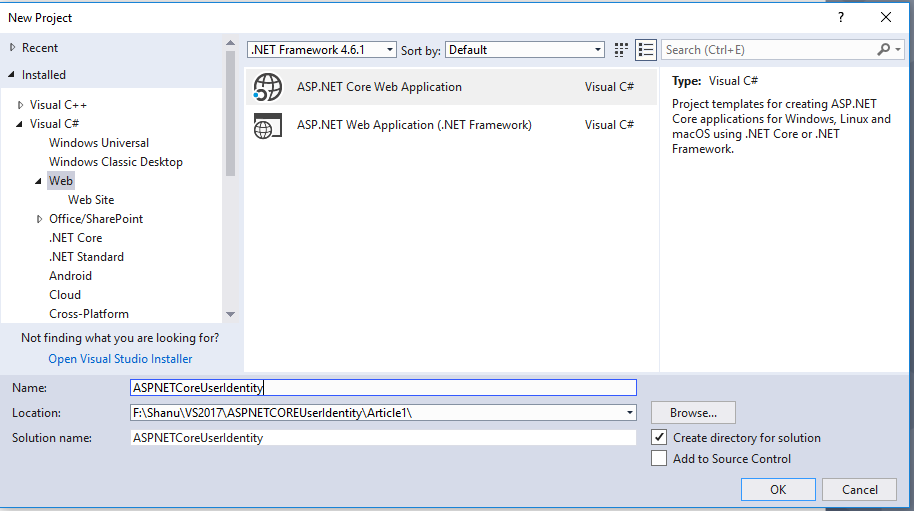The image size is (914, 511).
Task: Close the New Project dialog
Action: [885, 17]
